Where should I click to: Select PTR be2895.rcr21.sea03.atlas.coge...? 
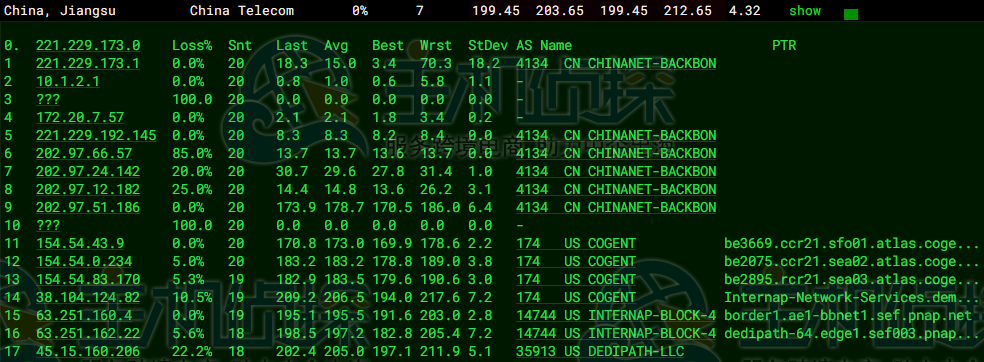(852, 280)
